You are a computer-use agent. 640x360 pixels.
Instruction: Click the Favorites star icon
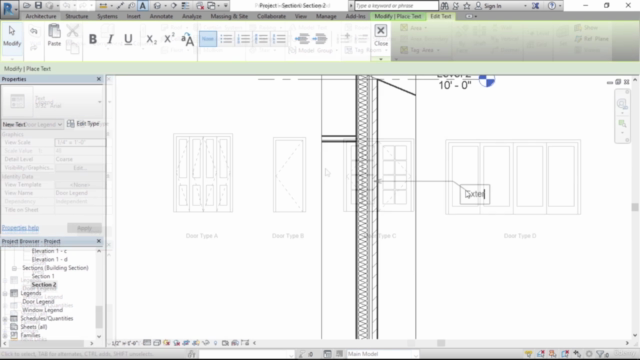(x=467, y=6)
